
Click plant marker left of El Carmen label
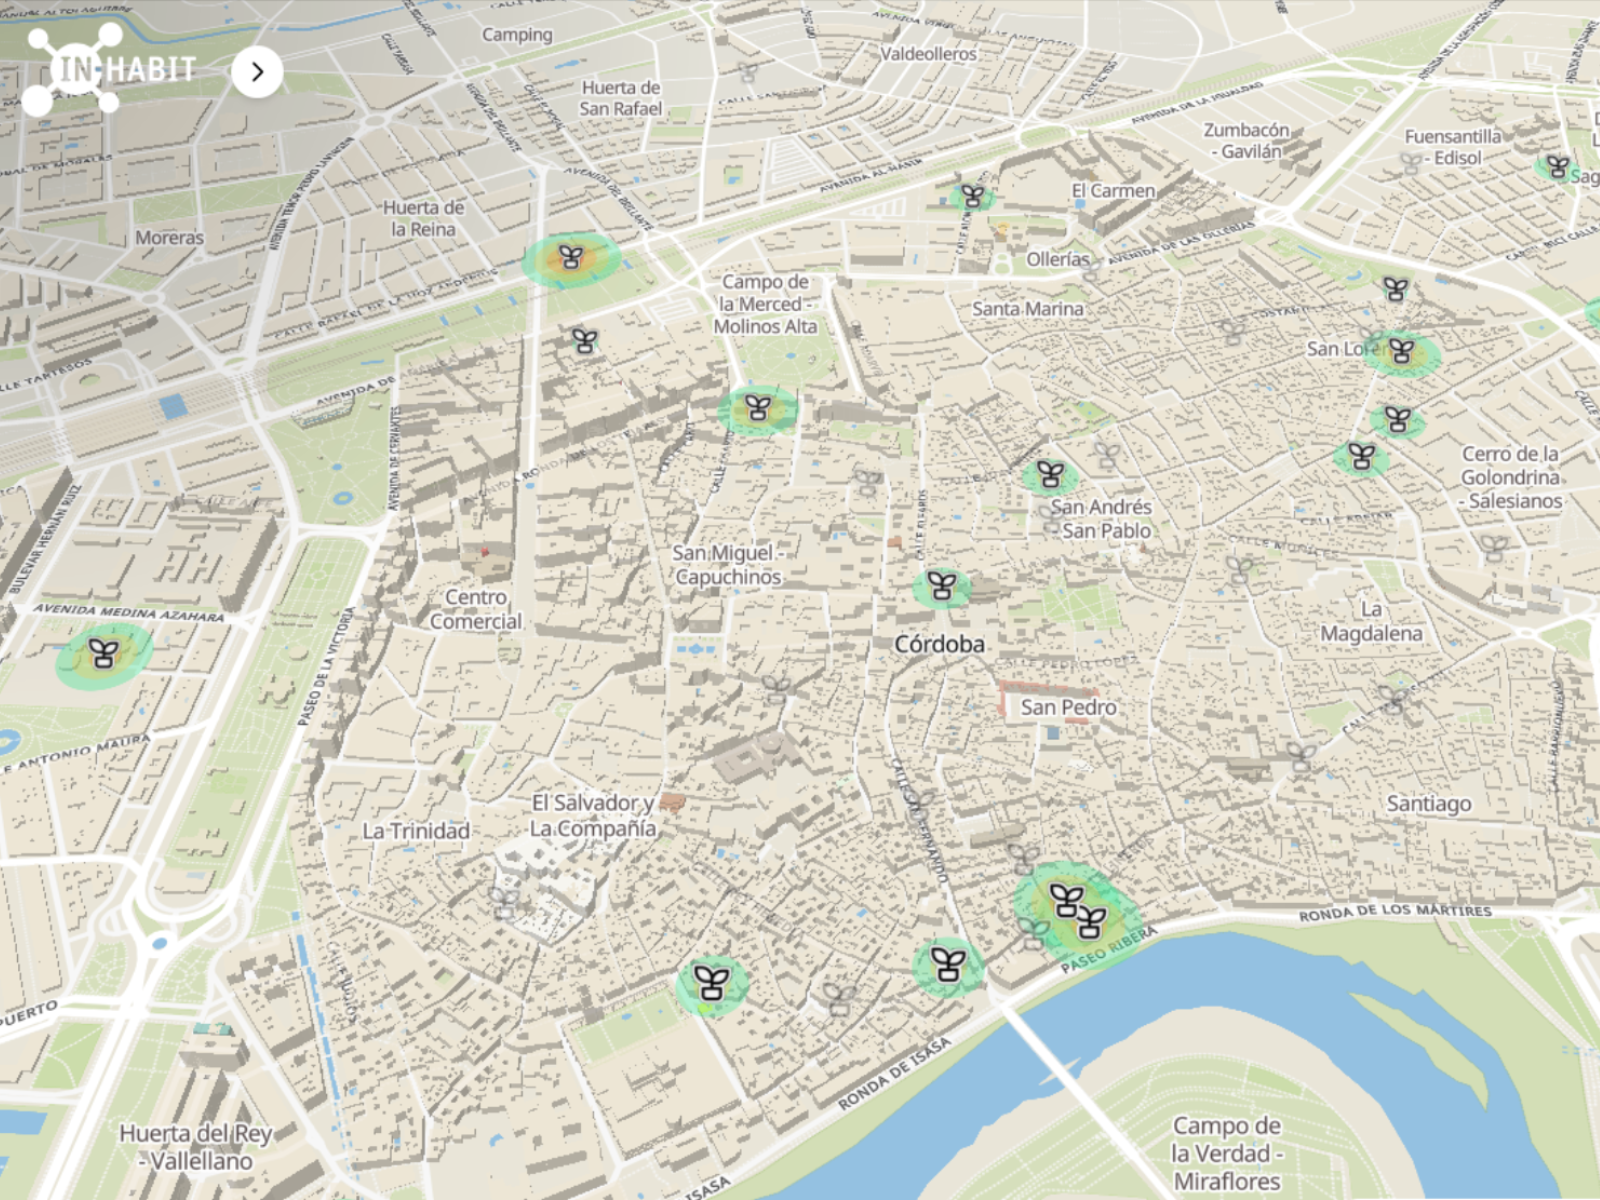click(972, 196)
